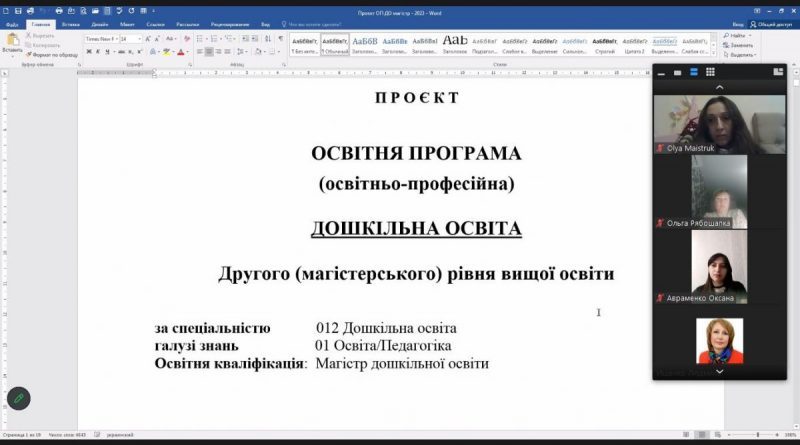Click the Общий доступ share button

(771, 24)
